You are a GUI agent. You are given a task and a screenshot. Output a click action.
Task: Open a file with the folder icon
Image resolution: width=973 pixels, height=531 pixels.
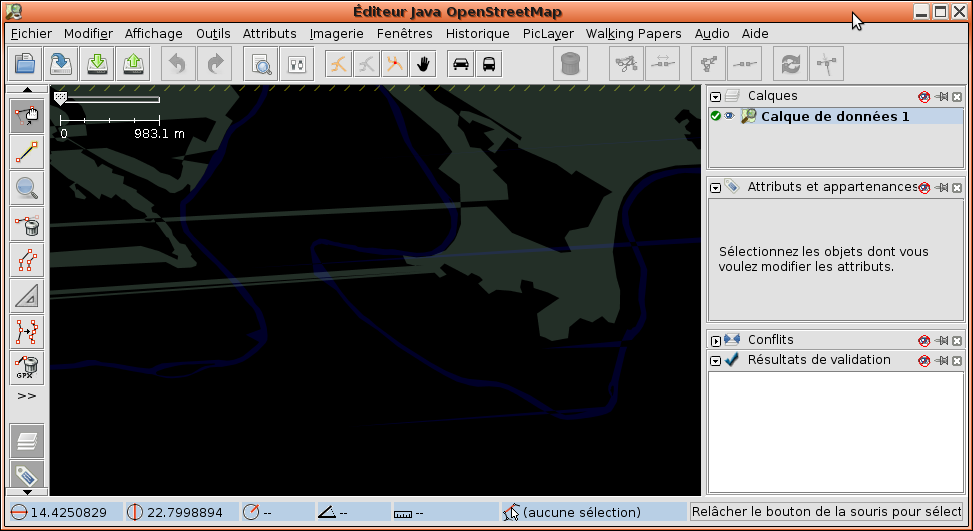pyautogui.click(x=25, y=63)
